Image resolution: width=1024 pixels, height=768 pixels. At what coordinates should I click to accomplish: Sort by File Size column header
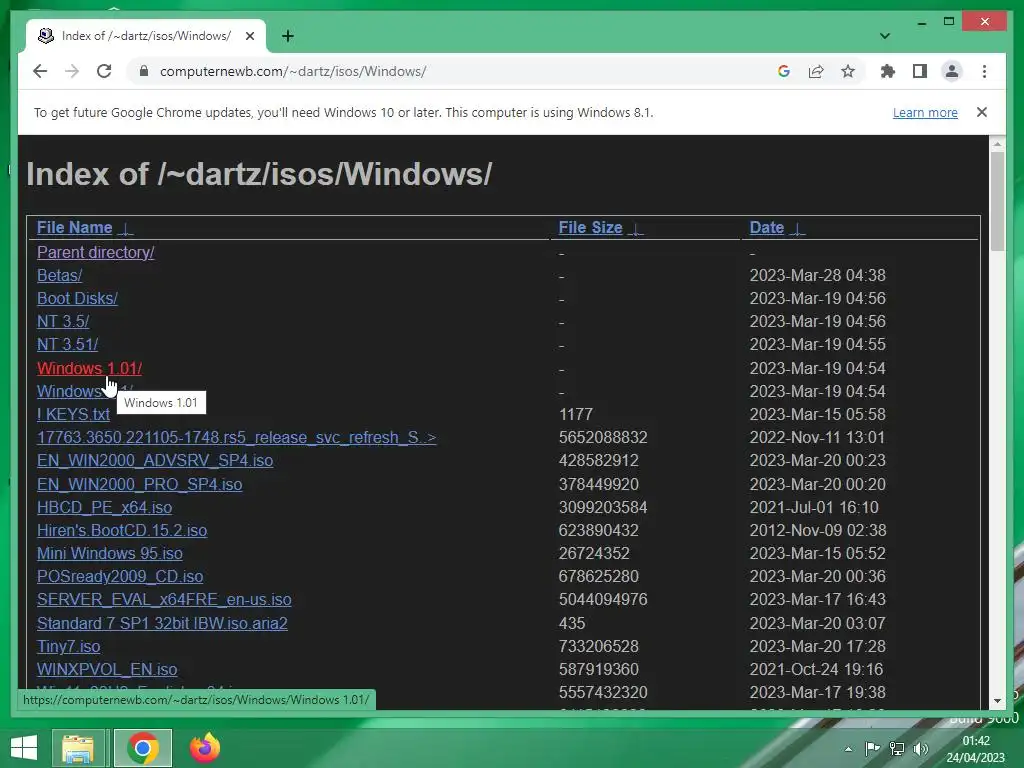(590, 227)
